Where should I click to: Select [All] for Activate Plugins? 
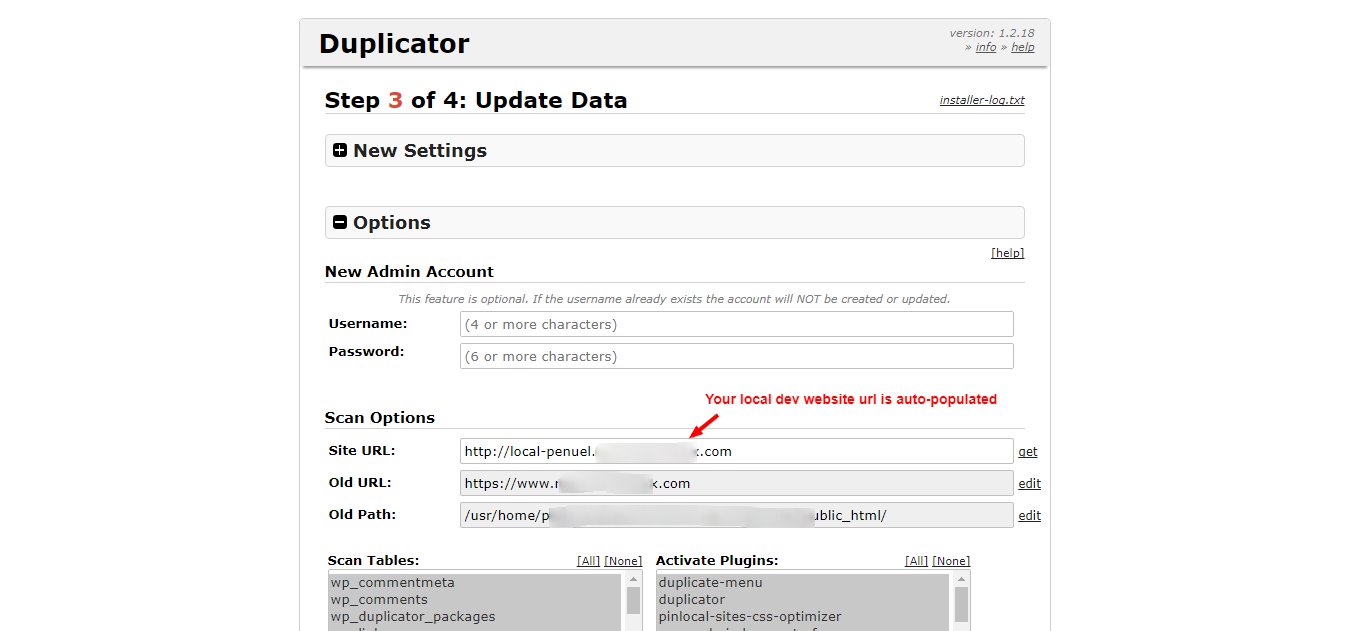[x=916, y=561]
